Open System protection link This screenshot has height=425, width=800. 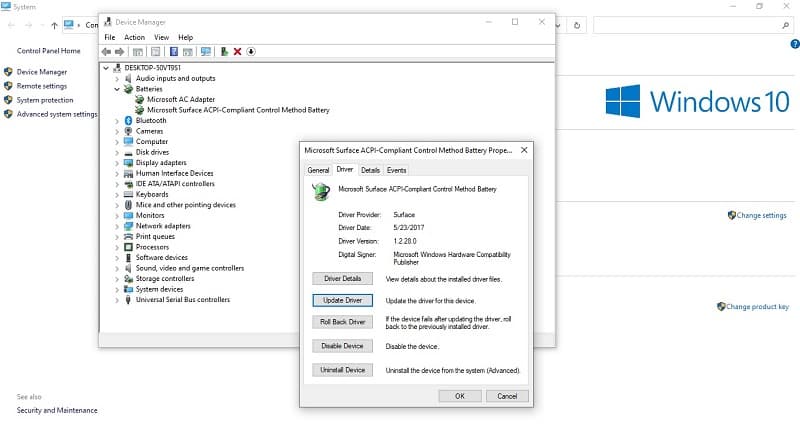[45, 100]
